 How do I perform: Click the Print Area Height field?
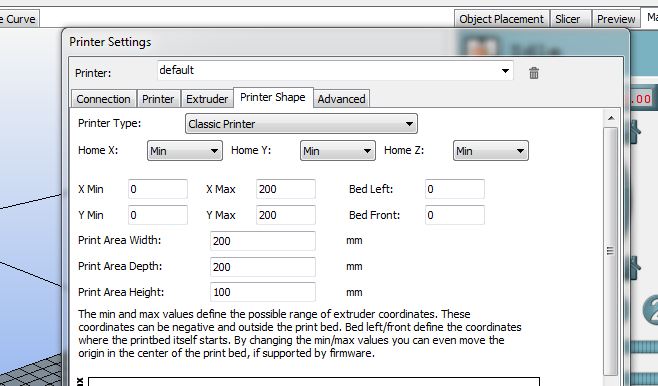tap(263, 292)
